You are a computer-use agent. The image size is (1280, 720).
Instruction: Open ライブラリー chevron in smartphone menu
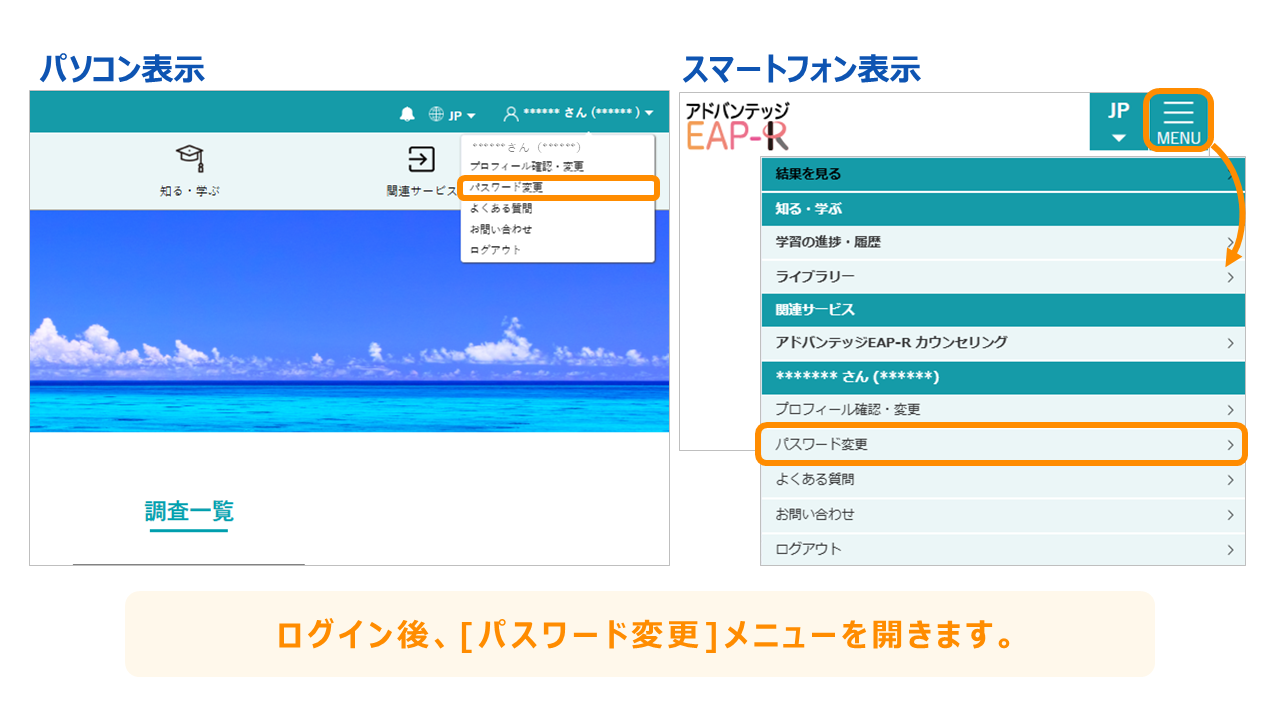coord(1231,277)
